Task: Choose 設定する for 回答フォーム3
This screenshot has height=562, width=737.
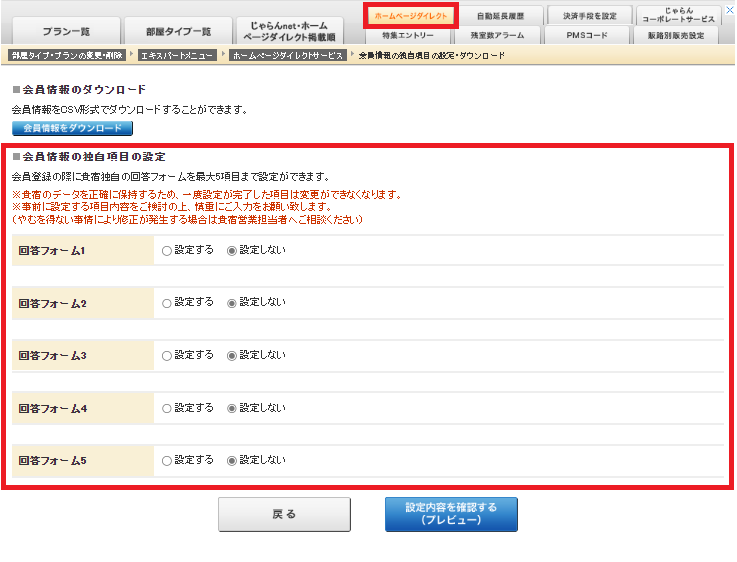Action: 167,355
